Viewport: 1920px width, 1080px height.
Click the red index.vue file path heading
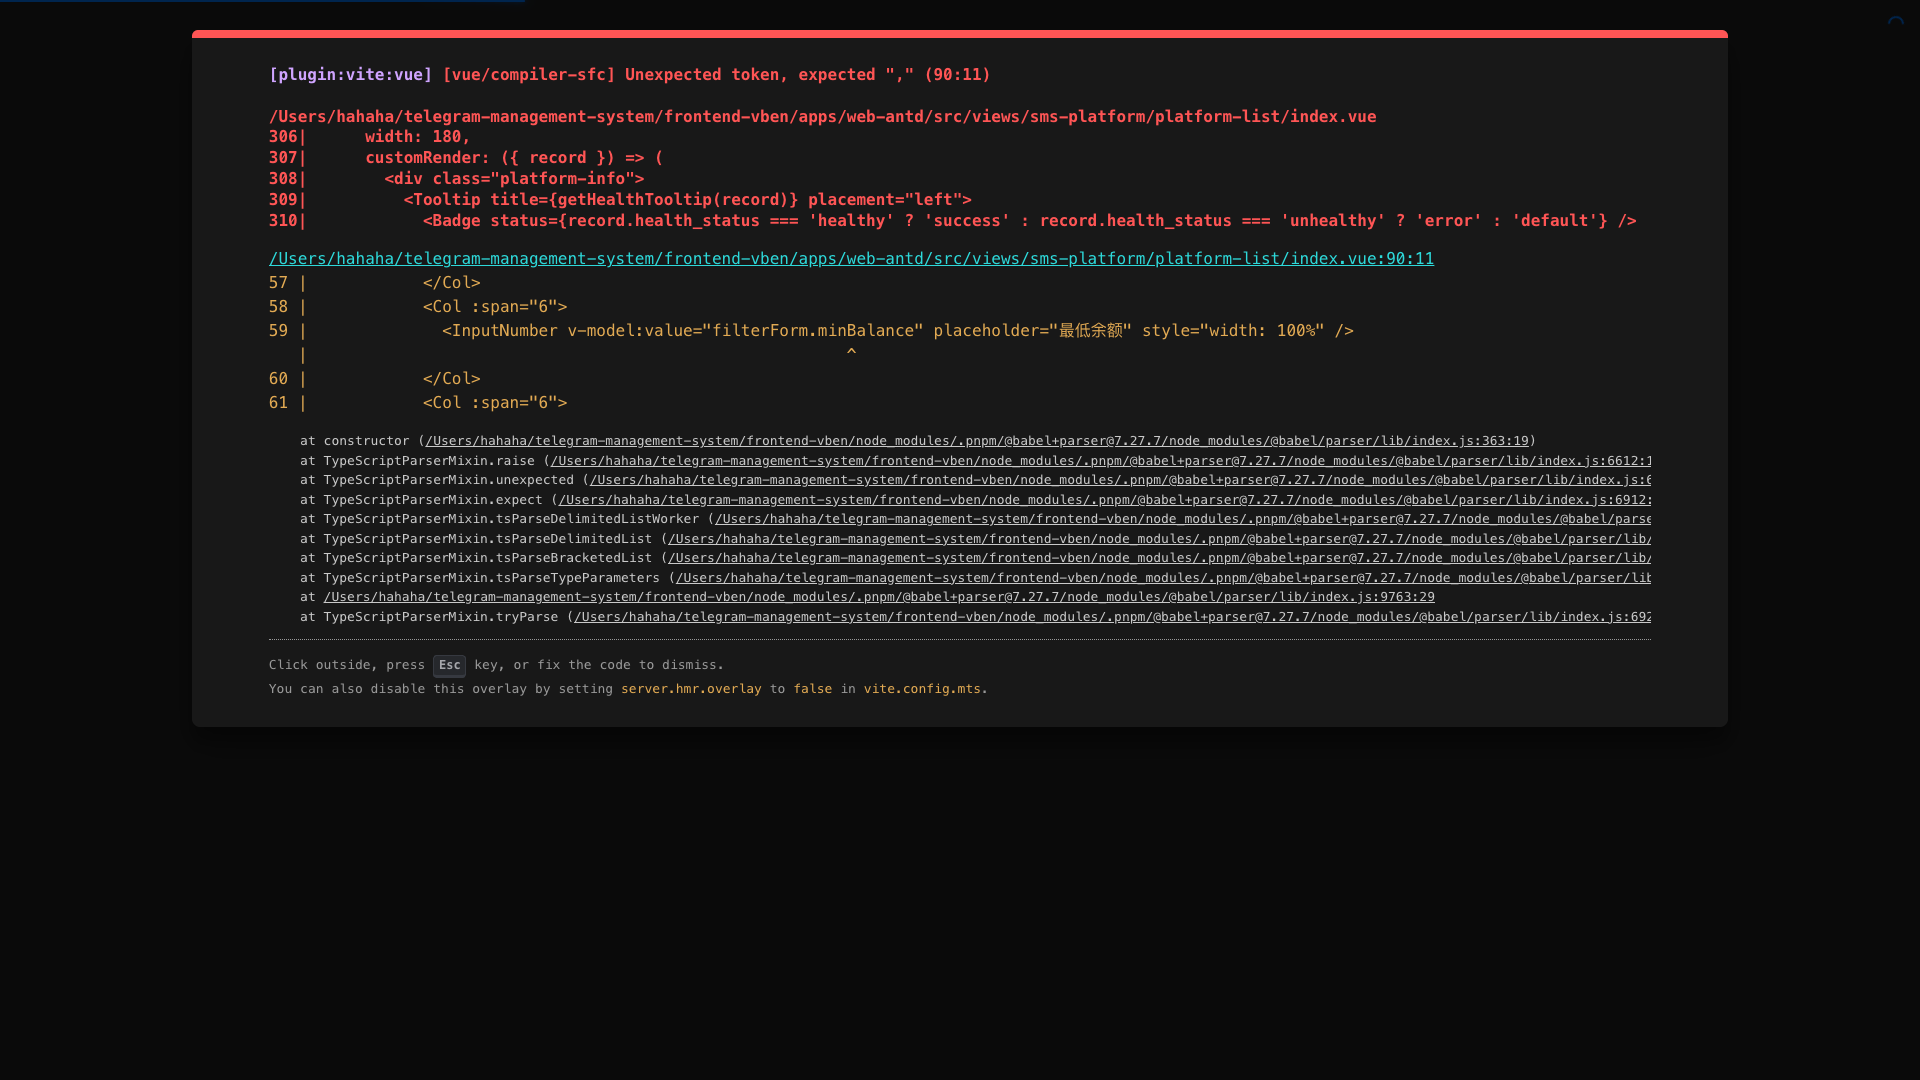(x=822, y=117)
